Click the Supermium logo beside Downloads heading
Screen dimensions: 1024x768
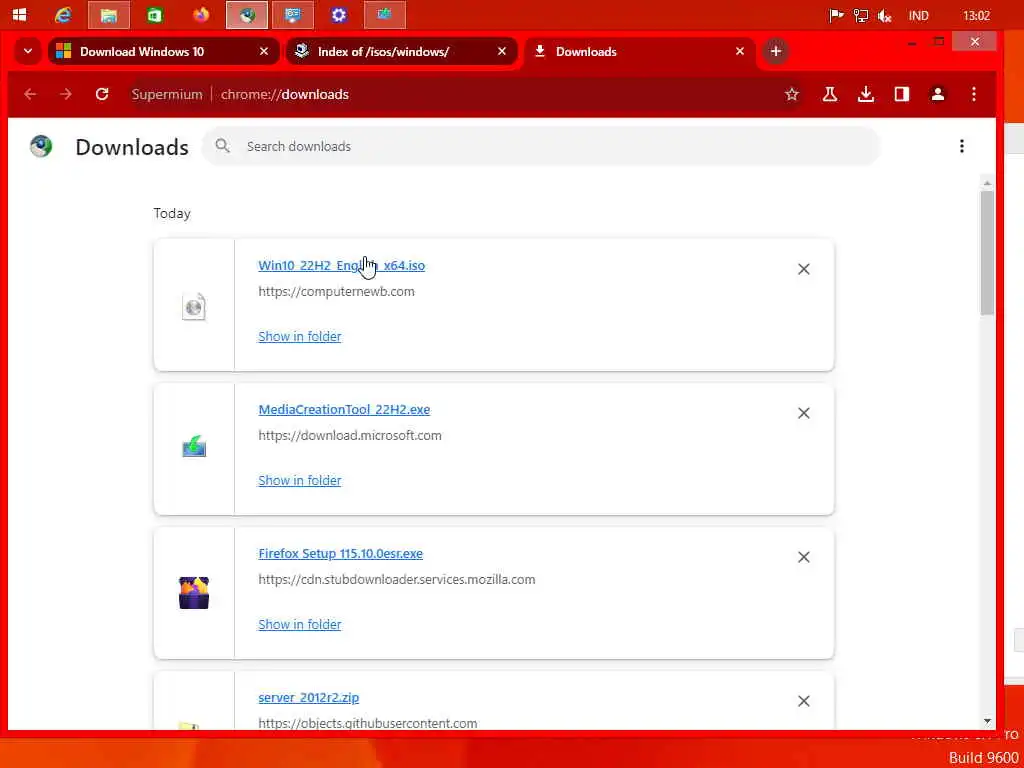click(40, 146)
